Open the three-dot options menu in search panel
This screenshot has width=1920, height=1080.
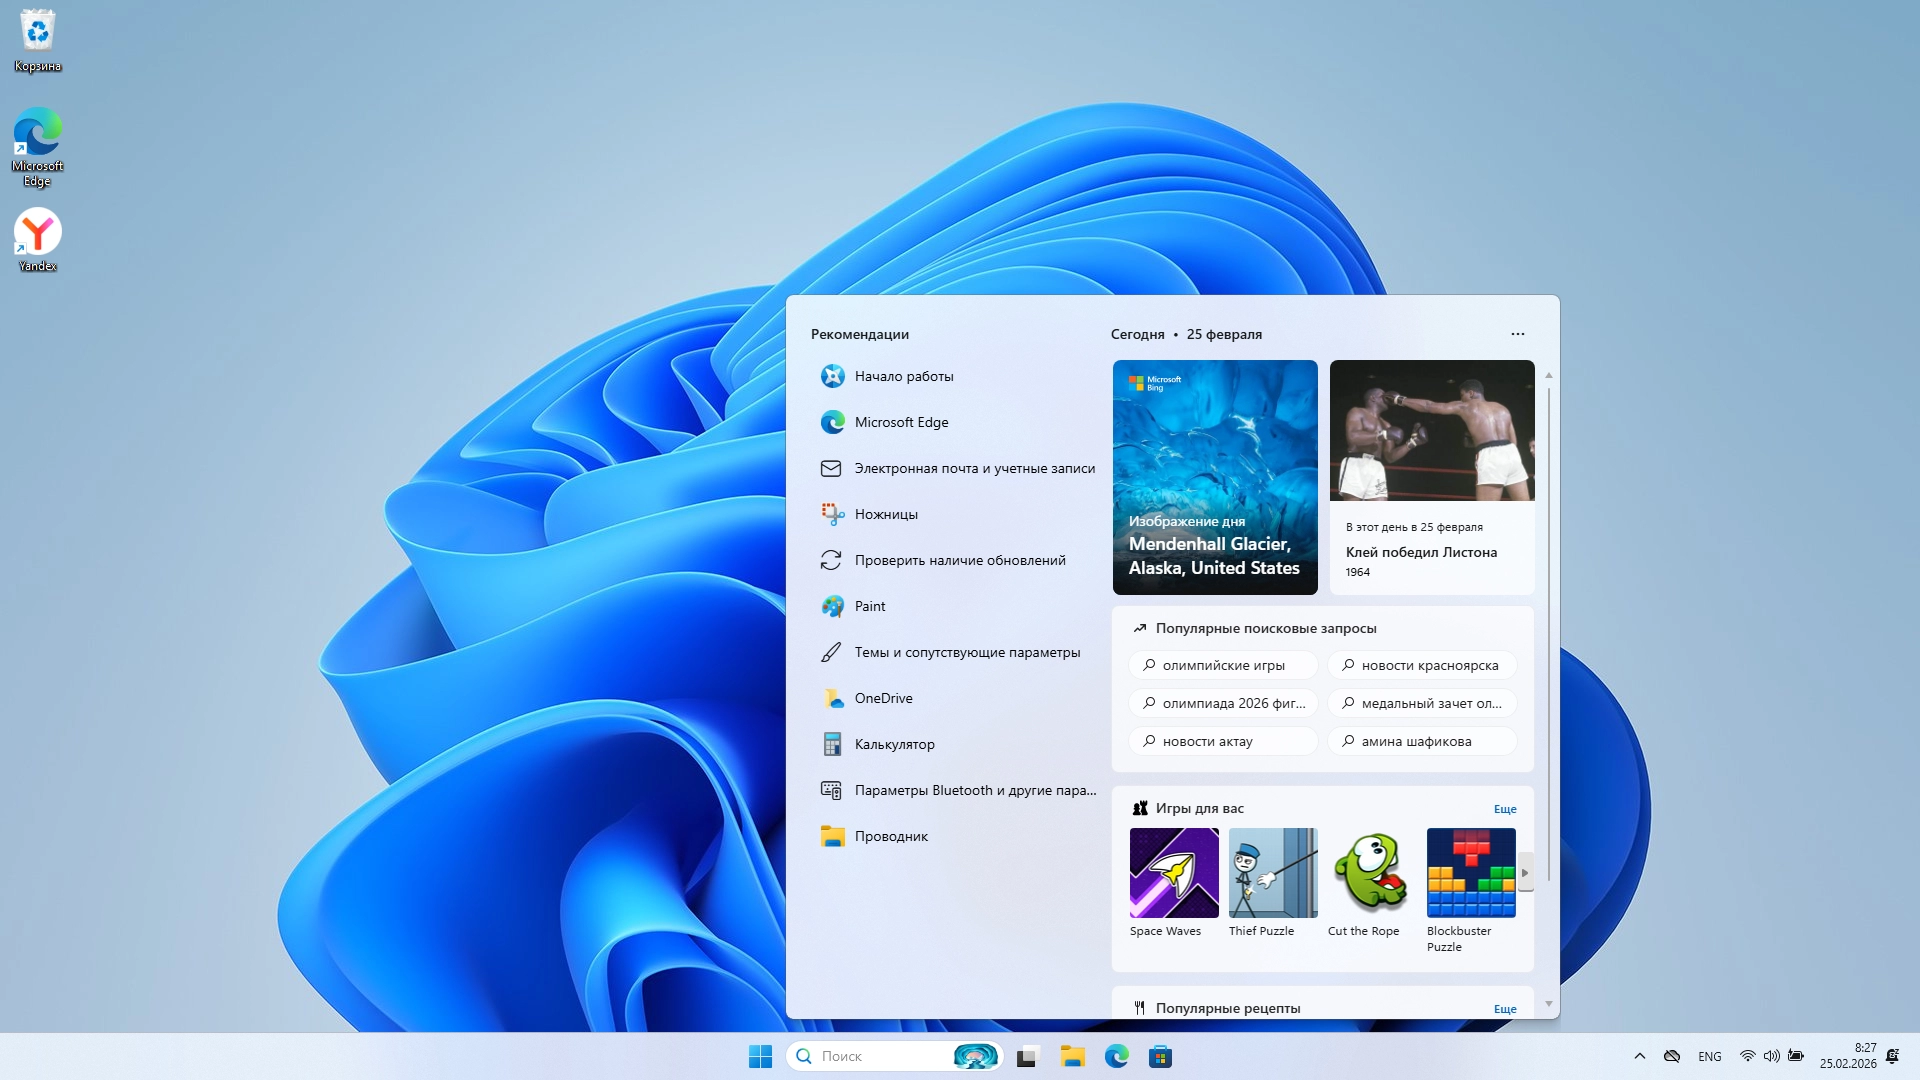[x=1517, y=334]
